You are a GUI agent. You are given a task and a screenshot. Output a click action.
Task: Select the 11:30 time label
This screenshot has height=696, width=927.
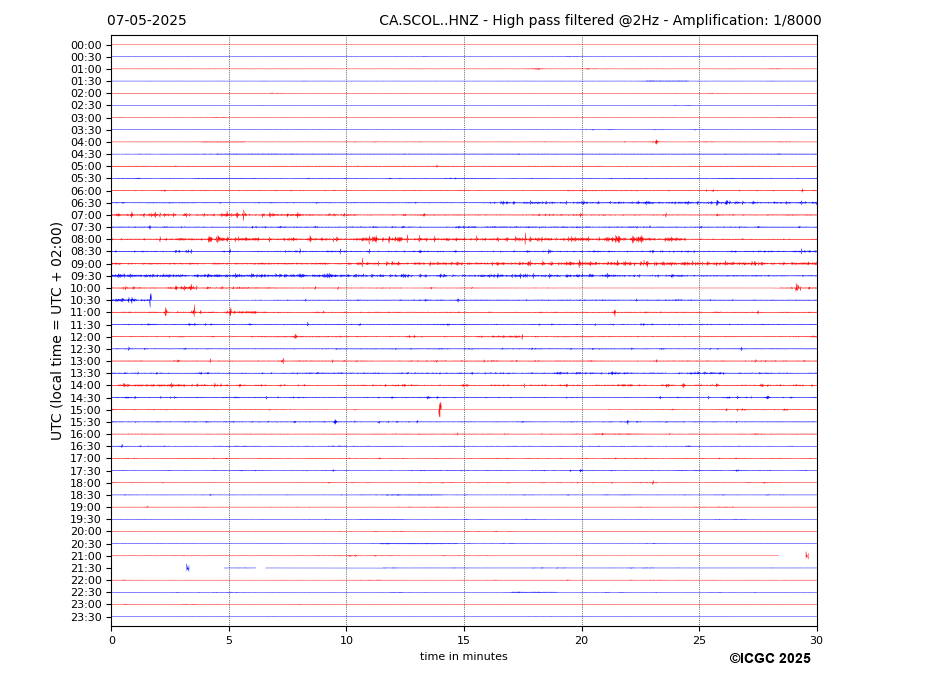point(86,325)
